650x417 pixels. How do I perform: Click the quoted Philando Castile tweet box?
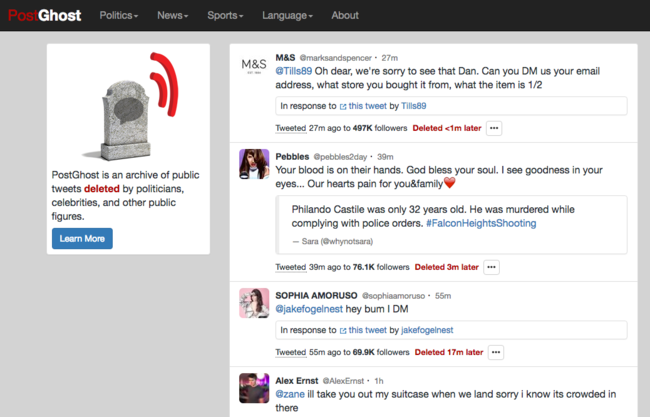451,225
